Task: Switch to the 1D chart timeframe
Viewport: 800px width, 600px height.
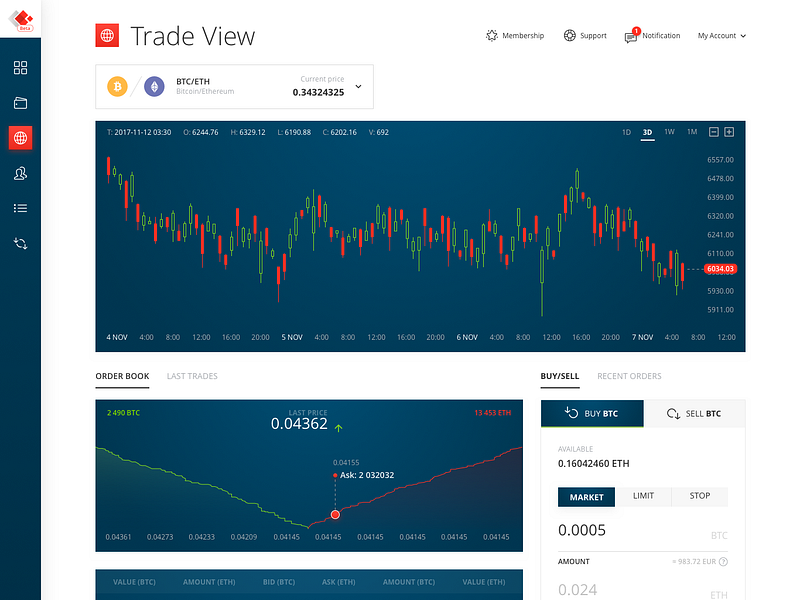Action: click(x=626, y=131)
